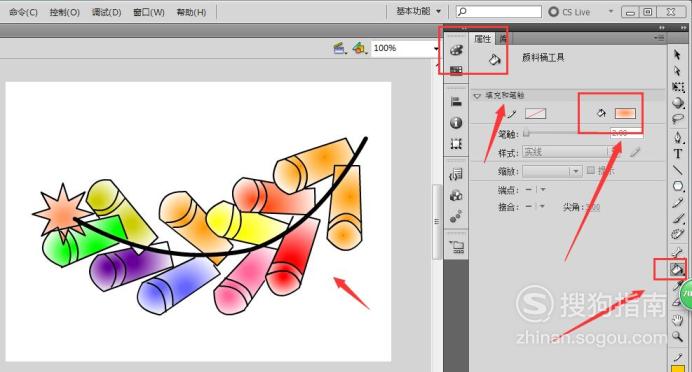Select the Pencil tool
The width and height of the screenshot is (692, 372).
pos(677,203)
